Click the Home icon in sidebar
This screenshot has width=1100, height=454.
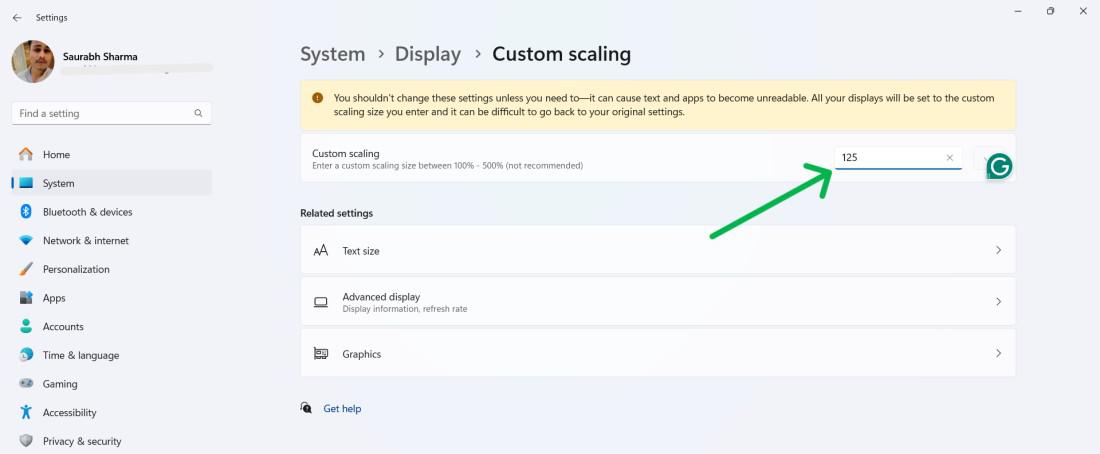pyautogui.click(x=26, y=155)
